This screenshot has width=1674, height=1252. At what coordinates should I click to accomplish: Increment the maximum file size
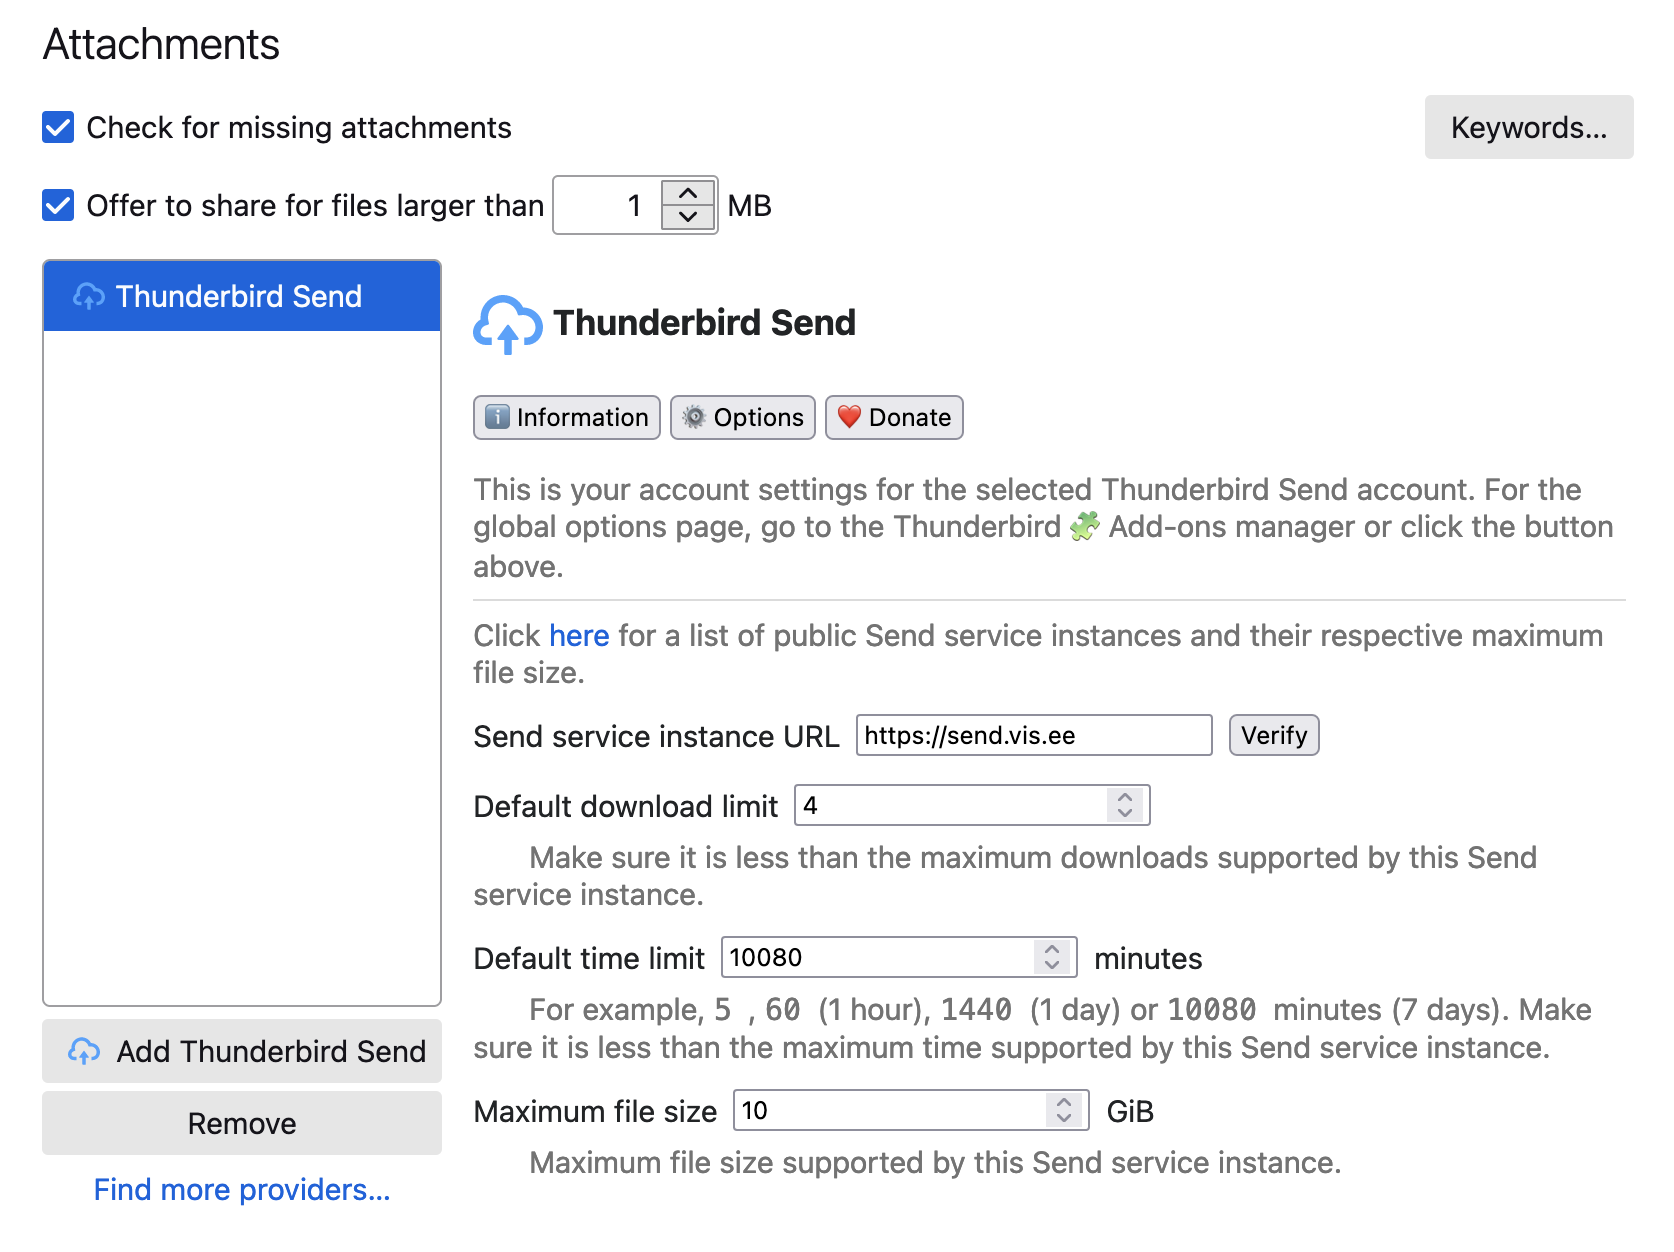(x=1064, y=1102)
